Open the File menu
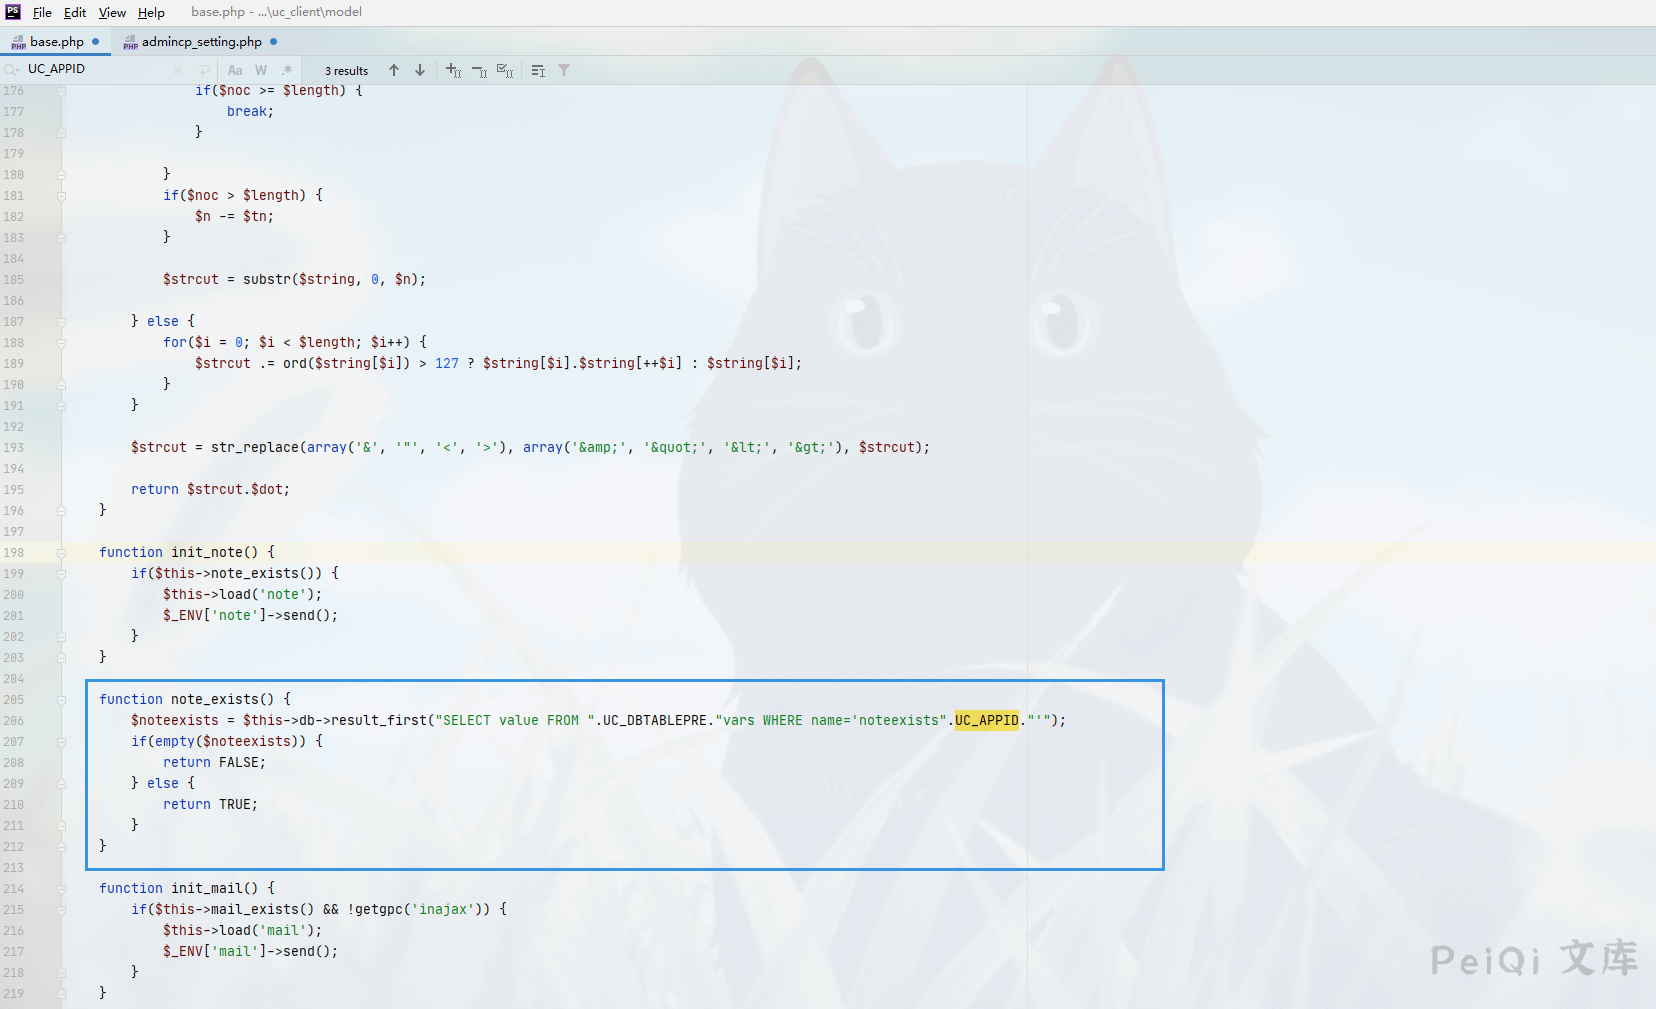This screenshot has height=1009, width=1656. pos(42,12)
